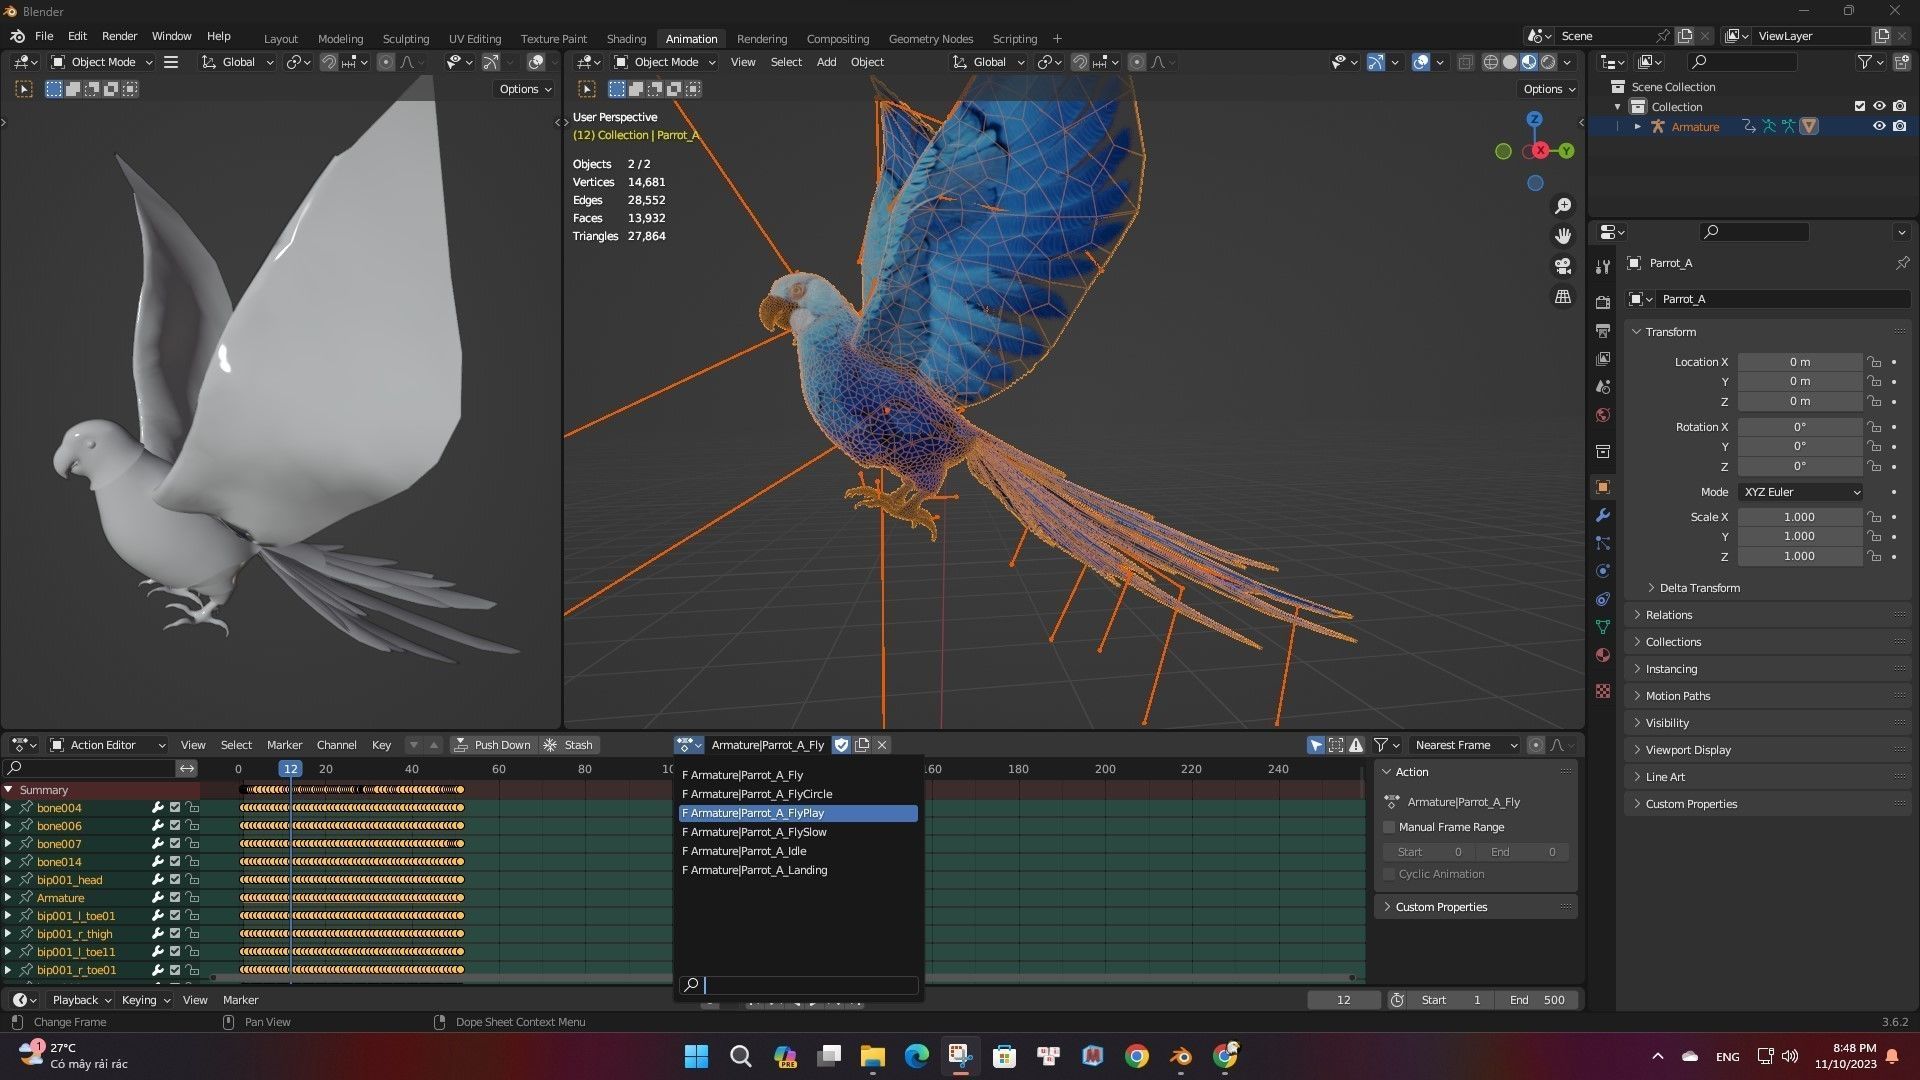
Task: Open the Action Editor mode dropdown
Action: [108, 745]
